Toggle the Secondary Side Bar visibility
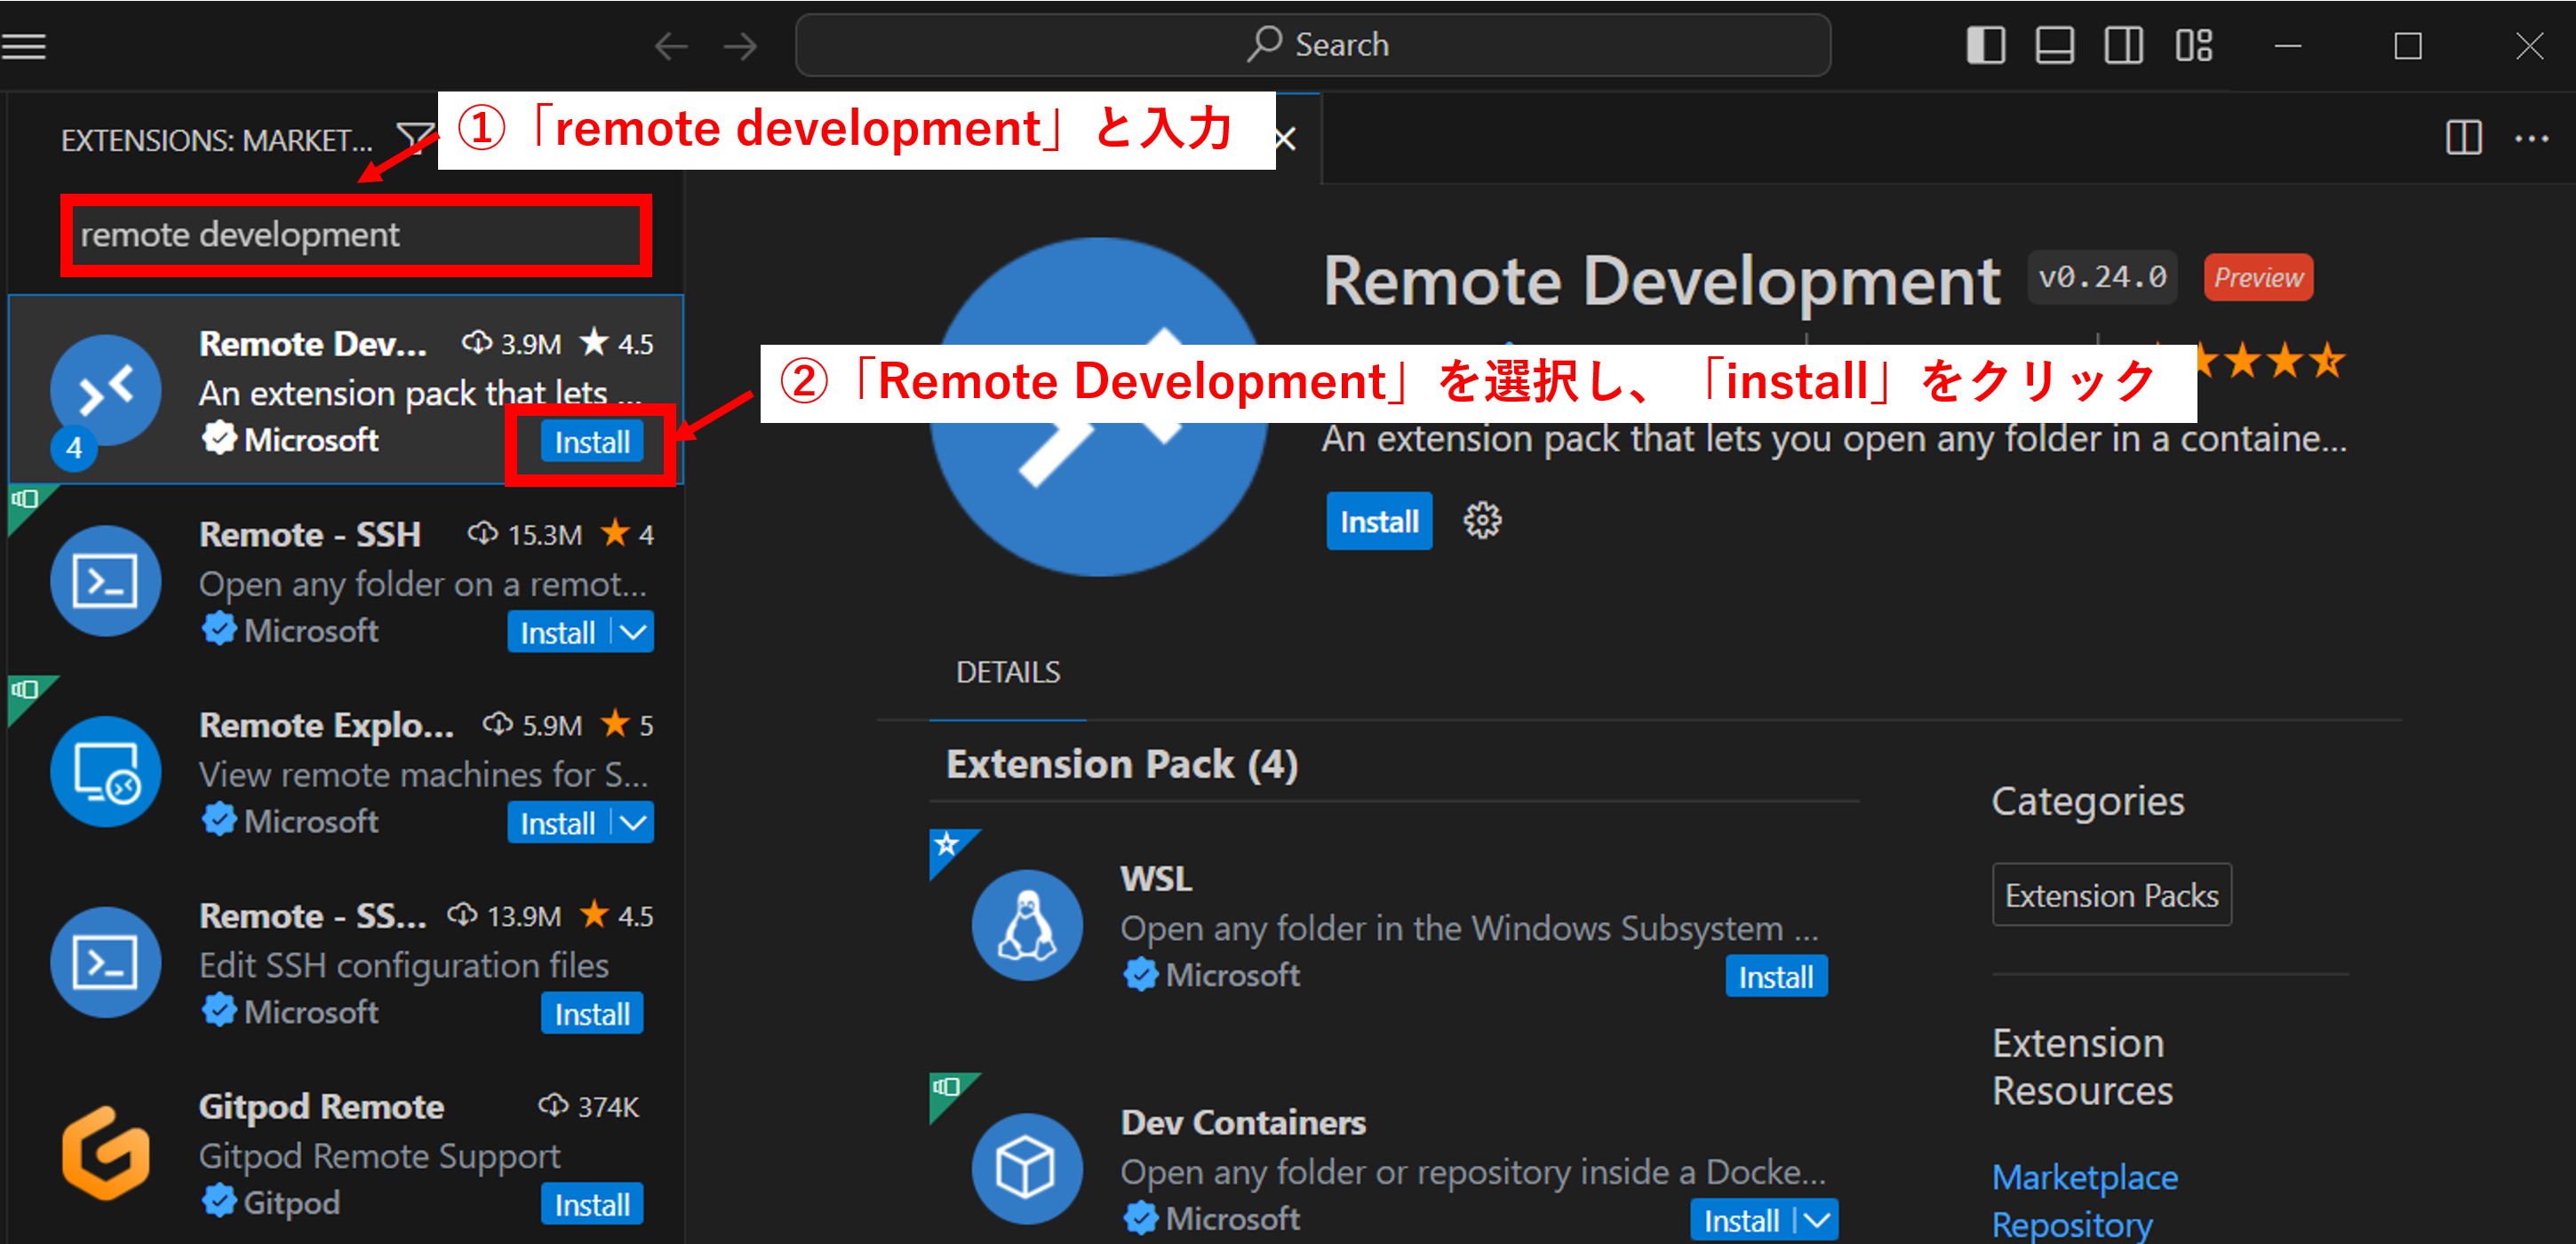Image resolution: width=2576 pixels, height=1244 pixels. pyautogui.click(x=2123, y=46)
